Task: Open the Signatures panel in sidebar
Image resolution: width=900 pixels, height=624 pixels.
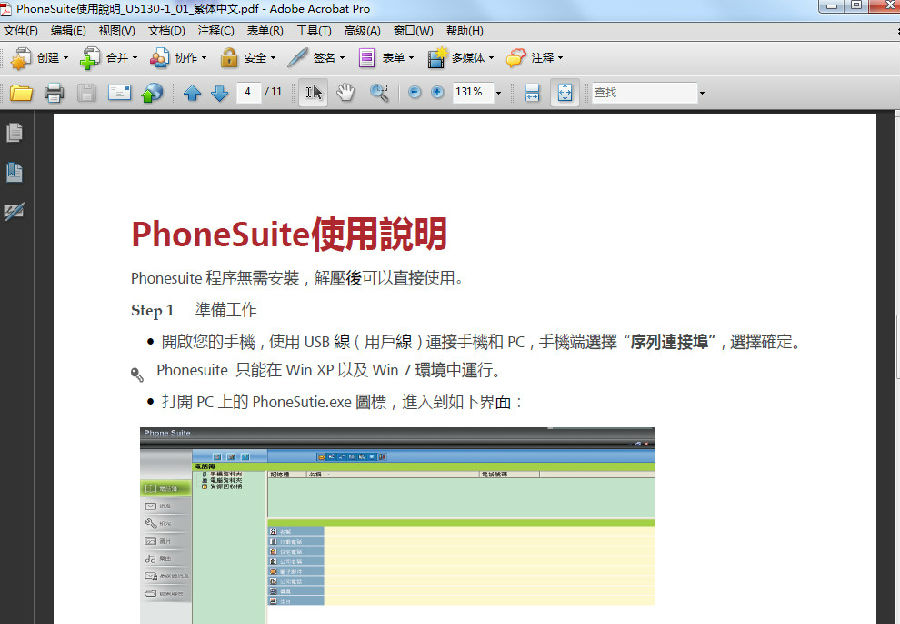Action: 14,211
